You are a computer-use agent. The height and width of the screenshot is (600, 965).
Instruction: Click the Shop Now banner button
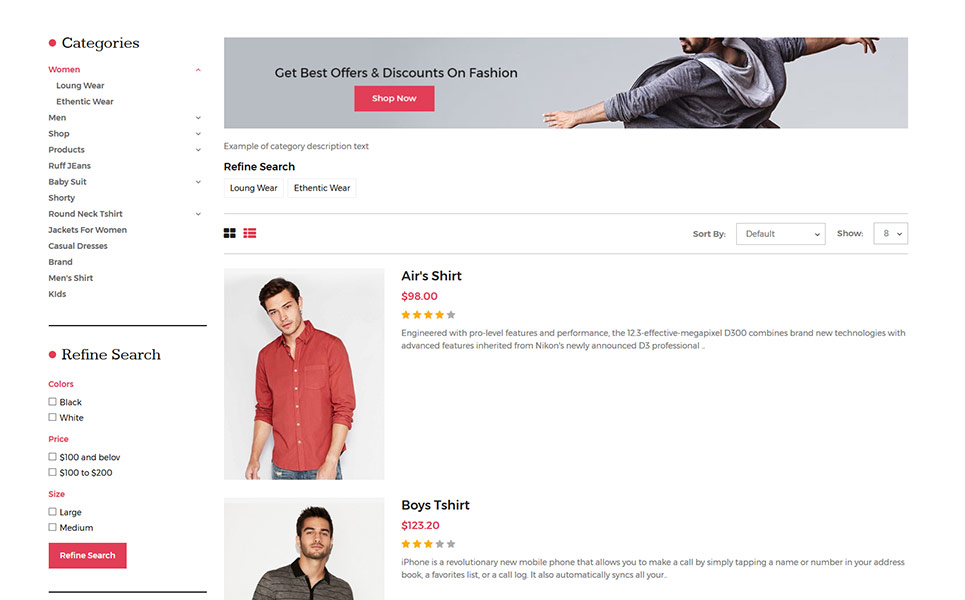point(394,98)
